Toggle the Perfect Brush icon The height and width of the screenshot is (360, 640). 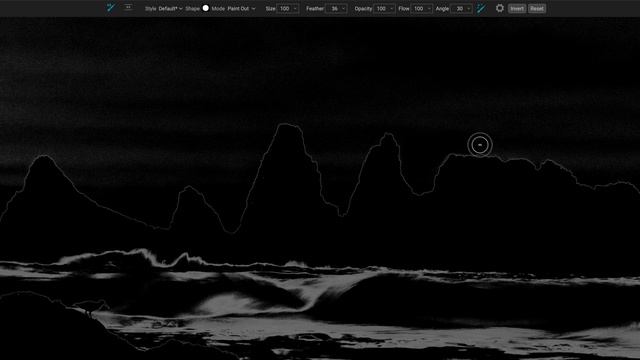(482, 8)
